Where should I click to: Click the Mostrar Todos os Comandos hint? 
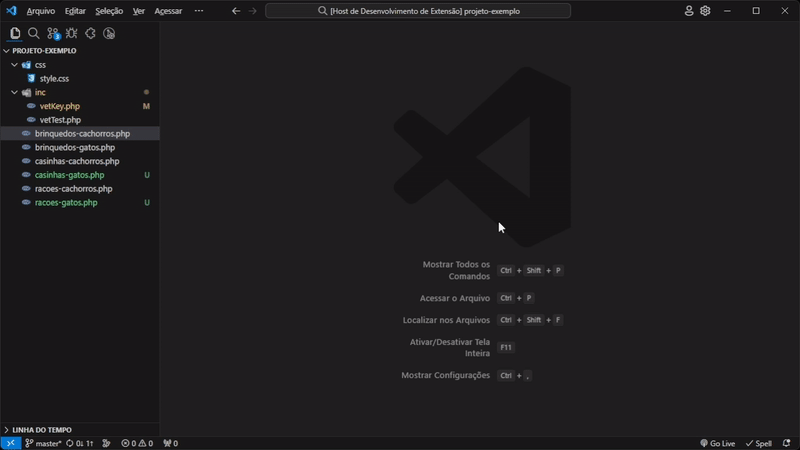tap(456, 270)
